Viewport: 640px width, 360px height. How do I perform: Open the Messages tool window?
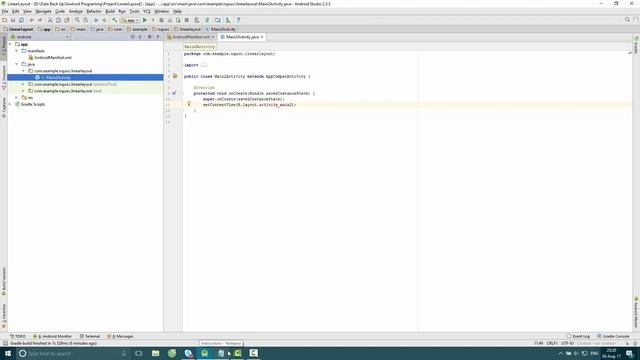[x=120, y=336]
